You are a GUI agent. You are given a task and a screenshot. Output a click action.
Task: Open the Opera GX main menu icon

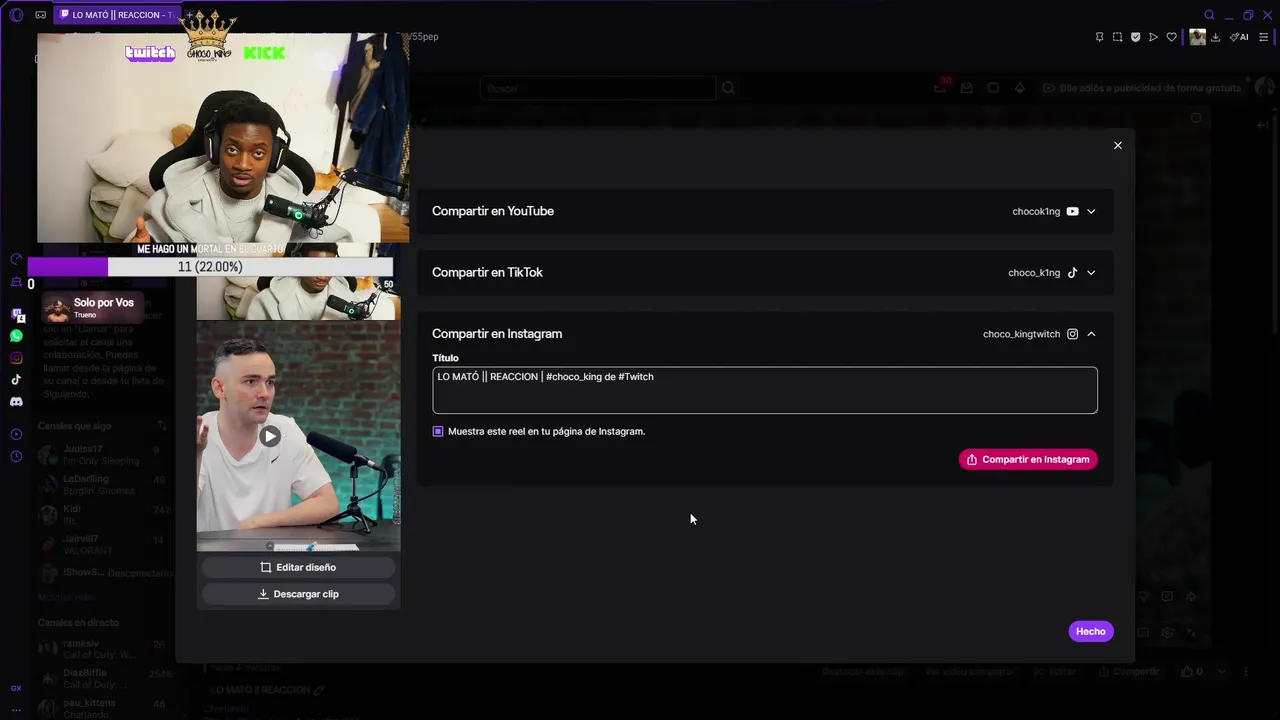[x=16, y=15]
